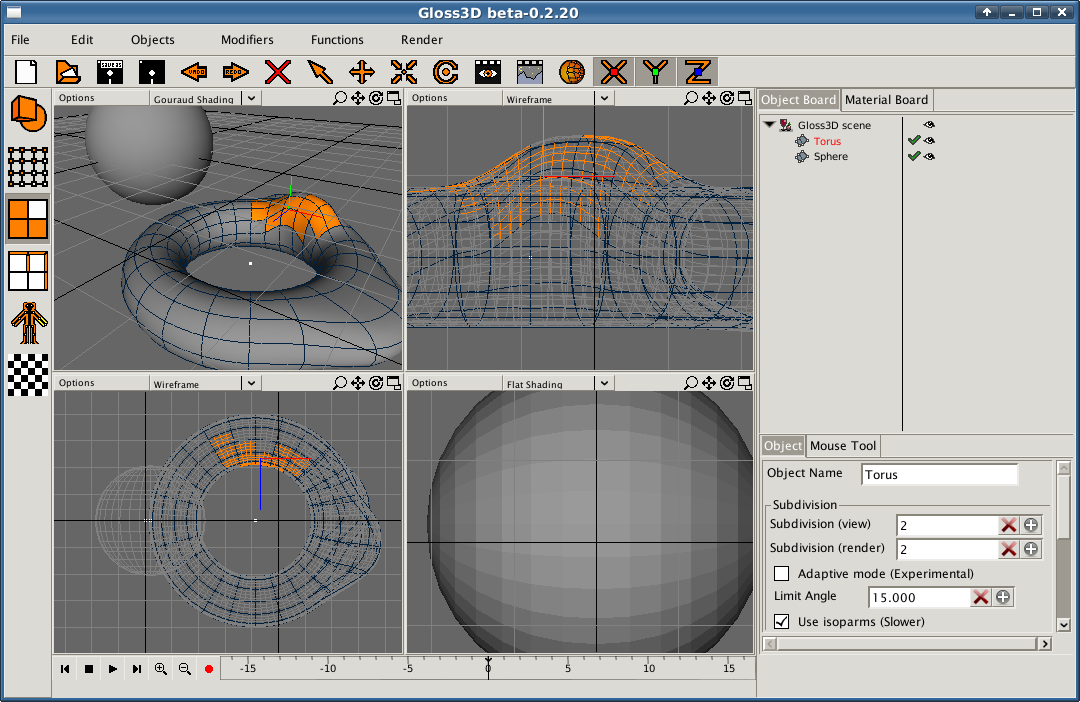Viewport: 1080px width, 702px height.
Task: Switch to the Mouse Tool tab
Action: coord(843,446)
